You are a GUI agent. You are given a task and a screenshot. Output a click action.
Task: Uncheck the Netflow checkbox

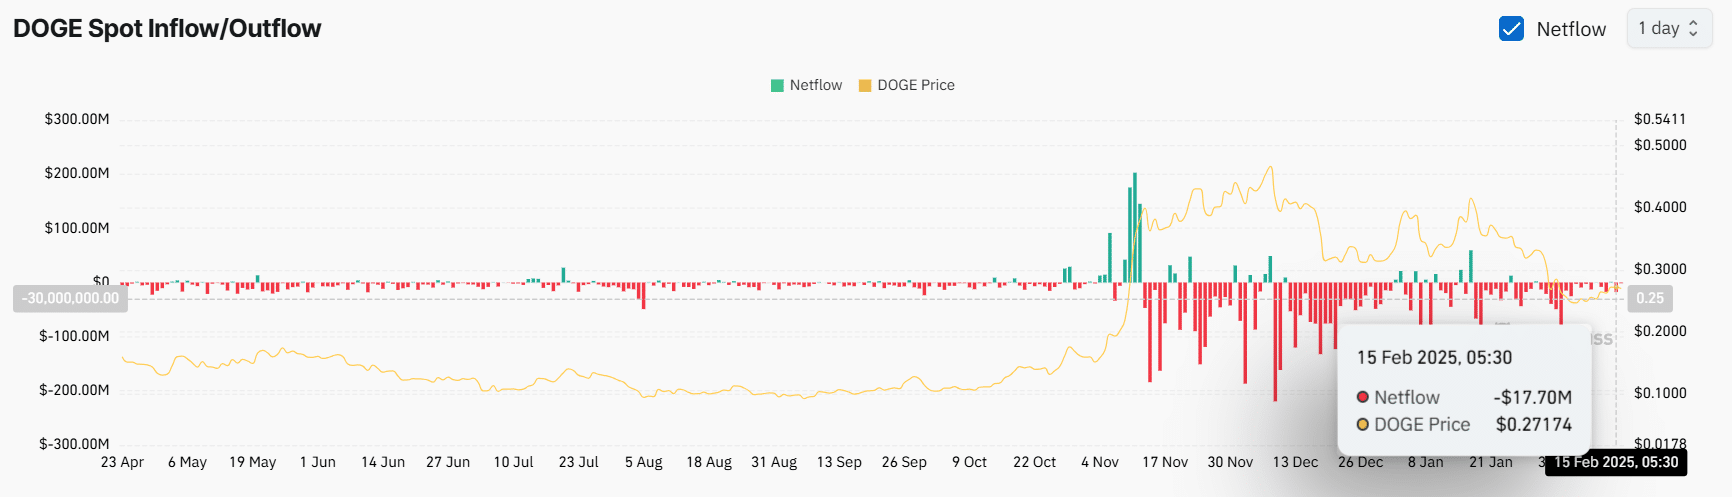click(1511, 29)
